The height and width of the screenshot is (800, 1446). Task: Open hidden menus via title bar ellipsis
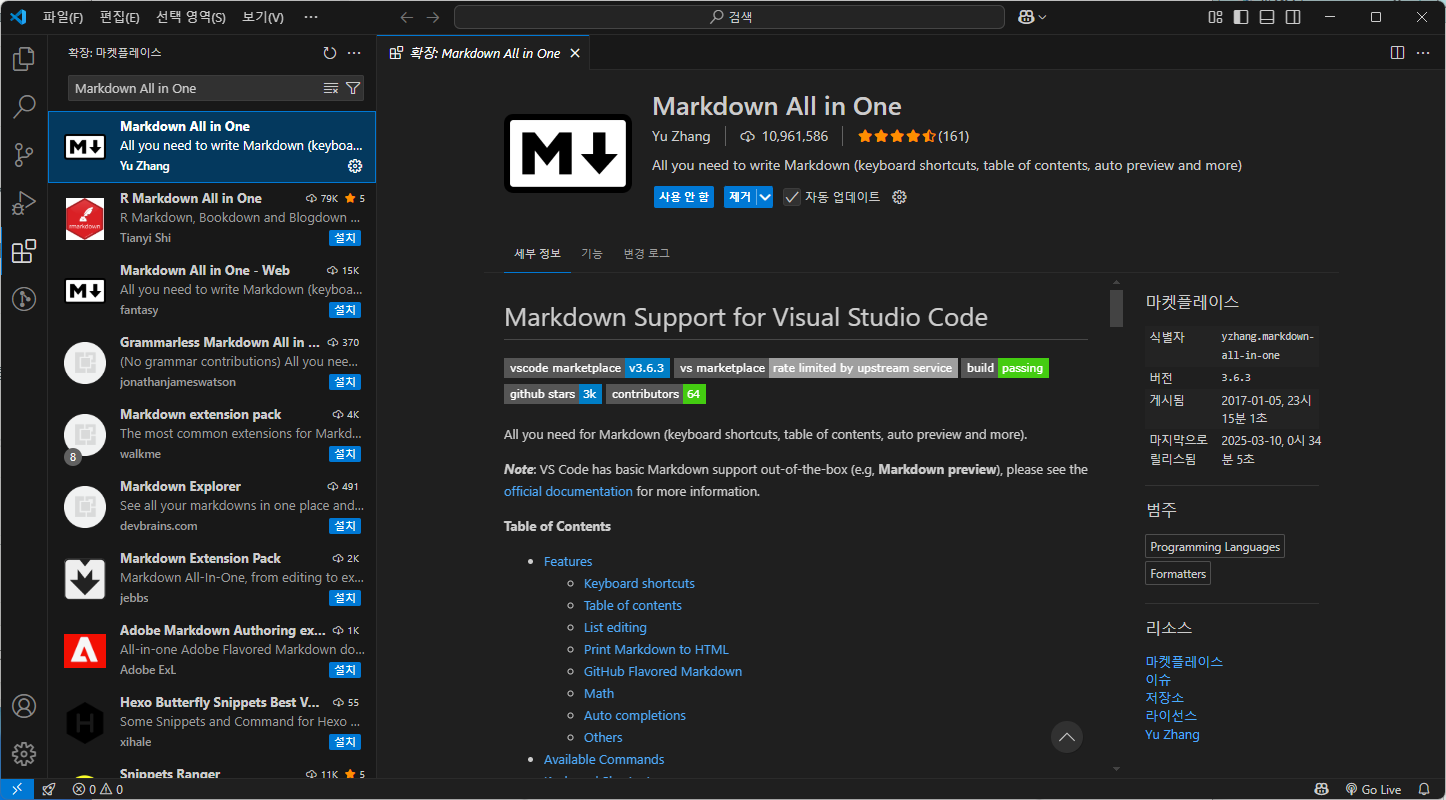coord(311,17)
